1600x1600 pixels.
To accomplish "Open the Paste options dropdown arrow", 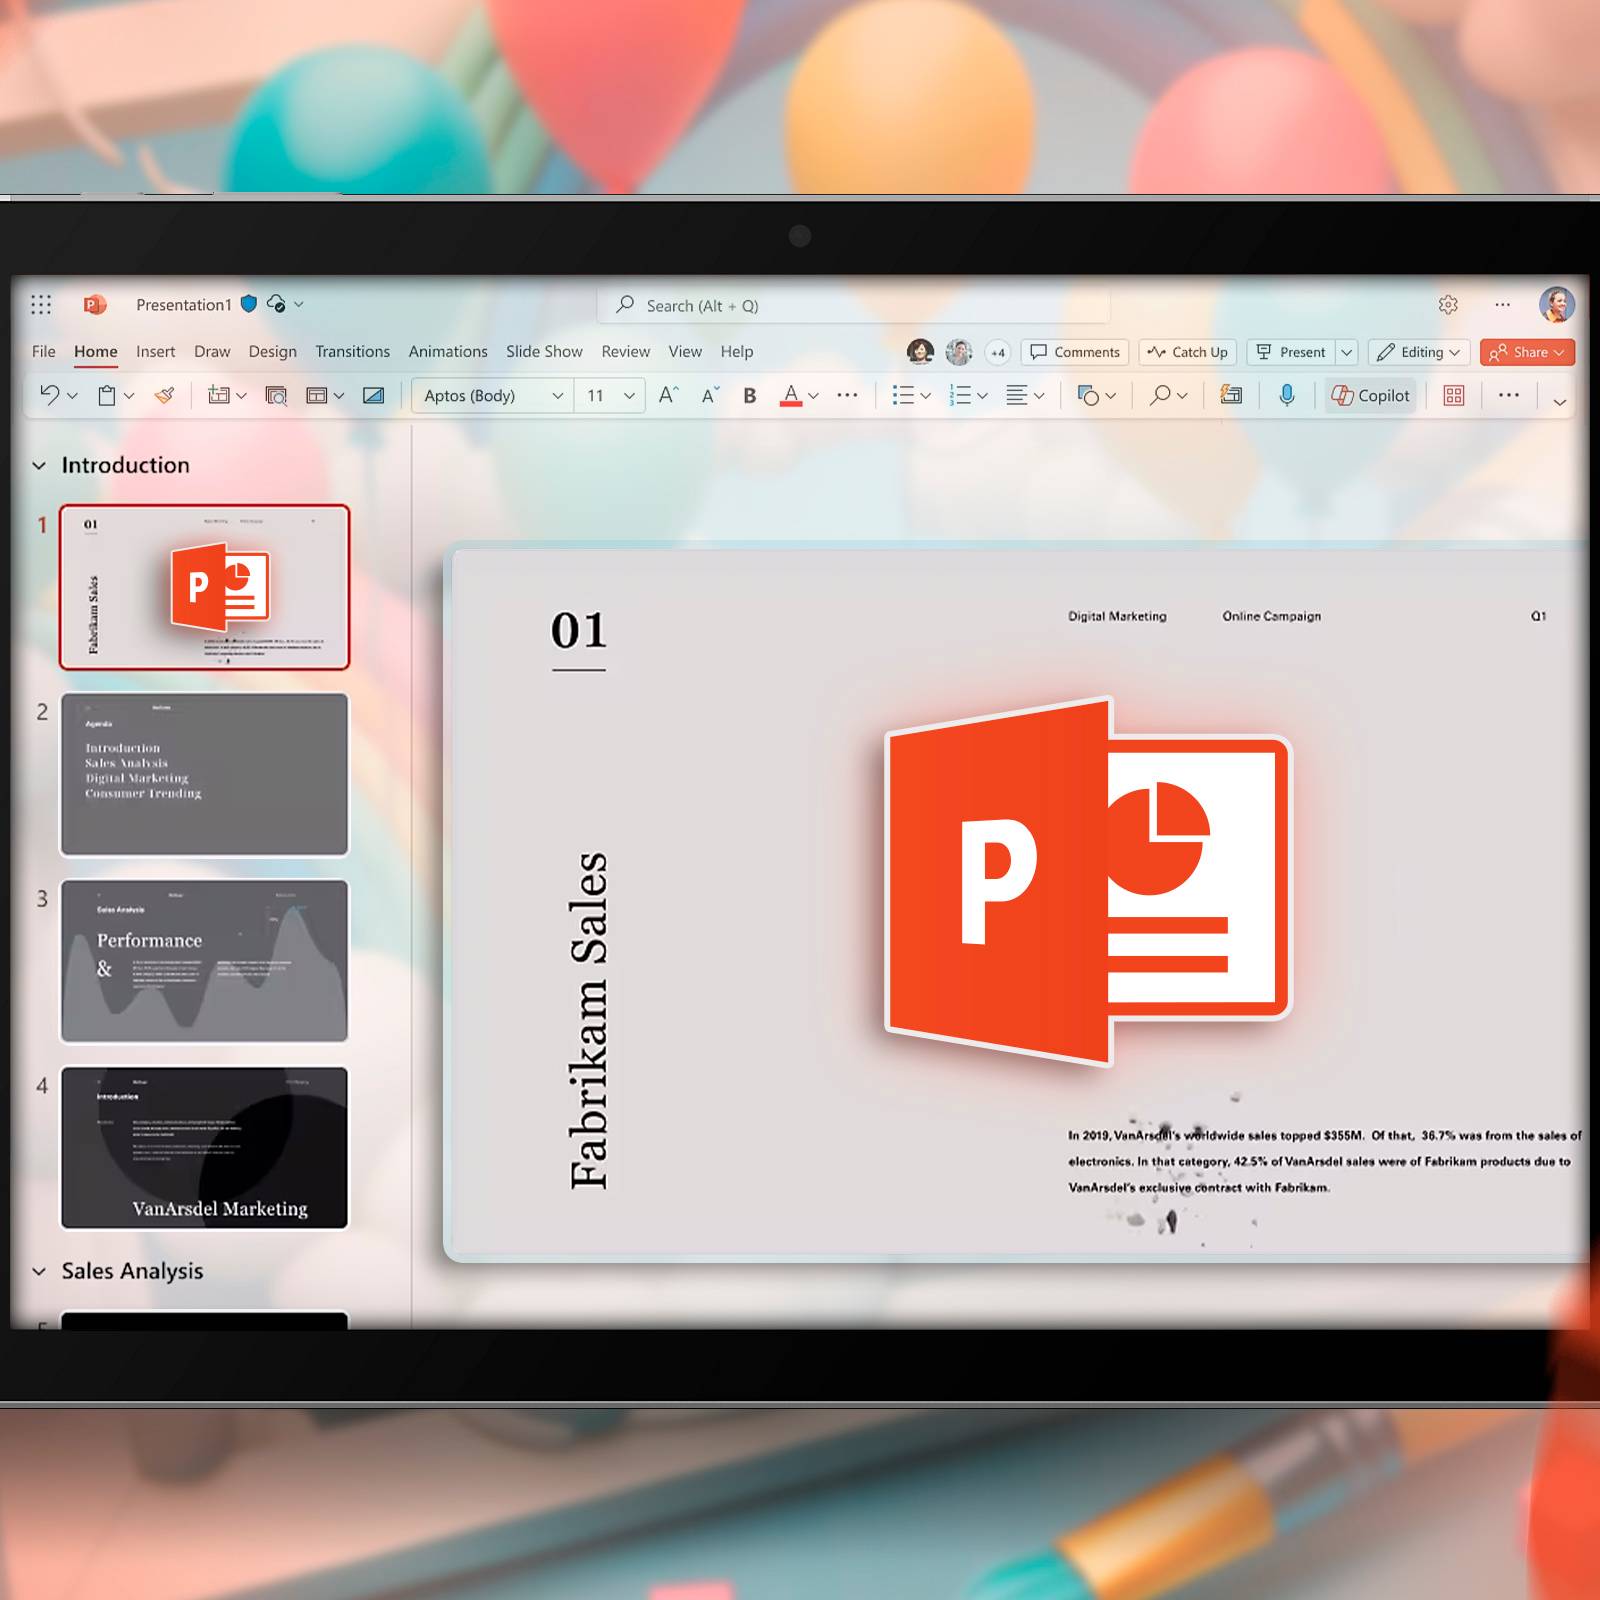I will pos(129,396).
